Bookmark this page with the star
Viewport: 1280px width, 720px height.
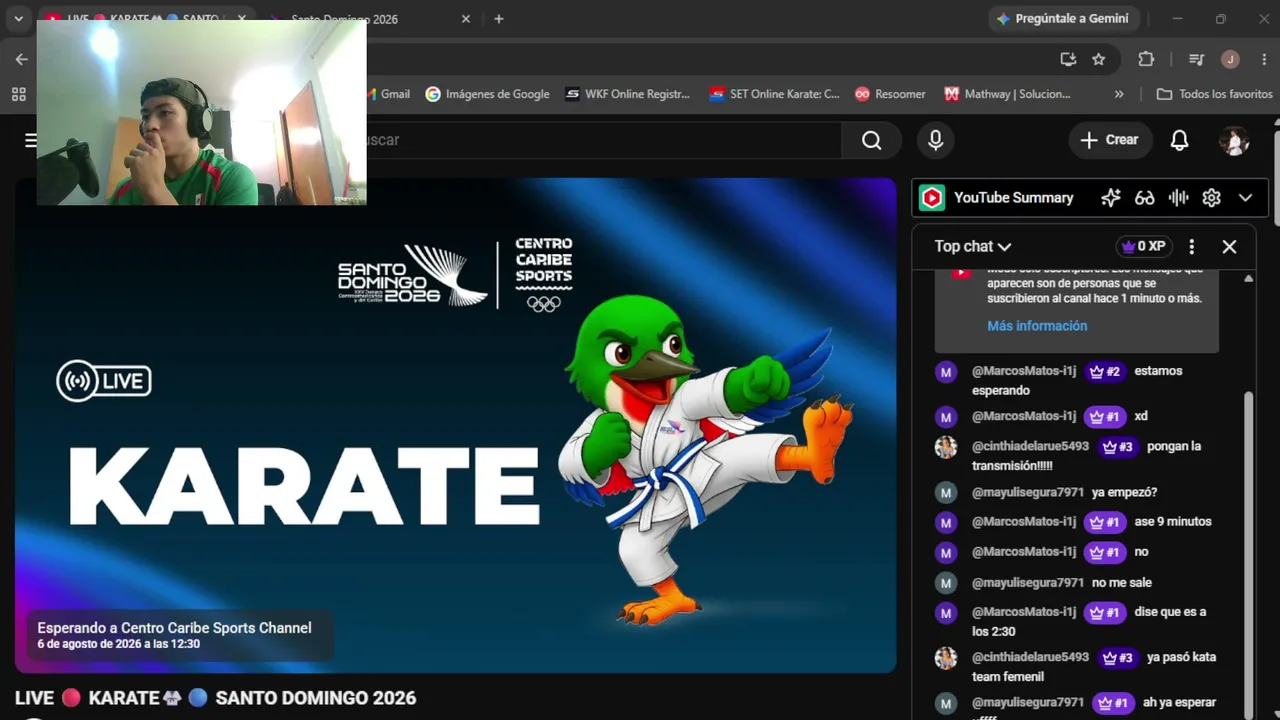tap(1099, 59)
